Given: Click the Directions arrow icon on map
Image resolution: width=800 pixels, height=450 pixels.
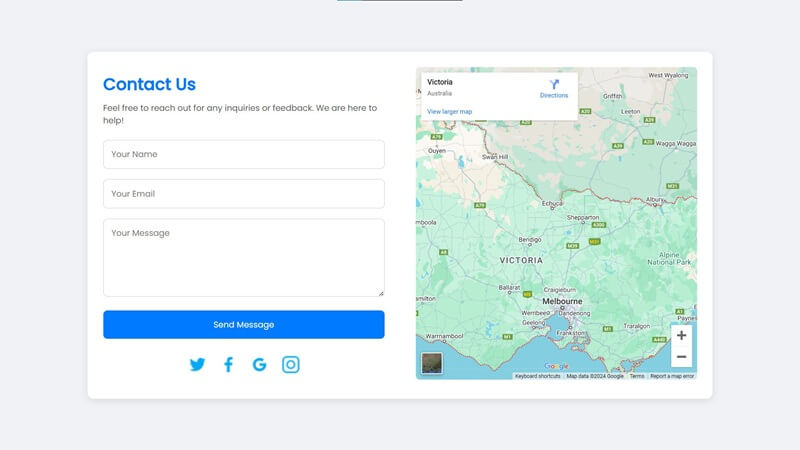Looking at the screenshot, I should [x=554, y=84].
